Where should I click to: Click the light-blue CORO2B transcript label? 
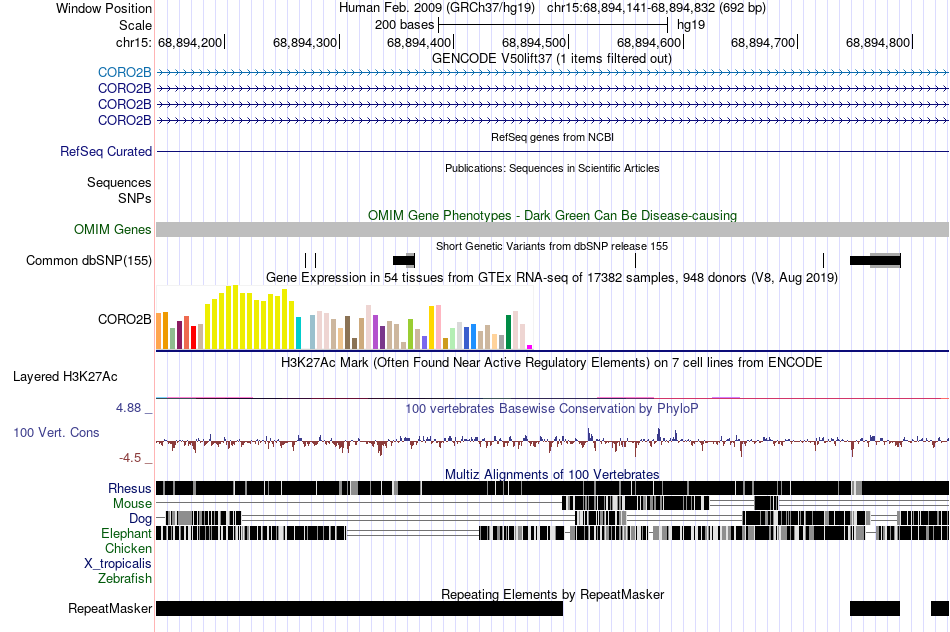[x=124, y=73]
